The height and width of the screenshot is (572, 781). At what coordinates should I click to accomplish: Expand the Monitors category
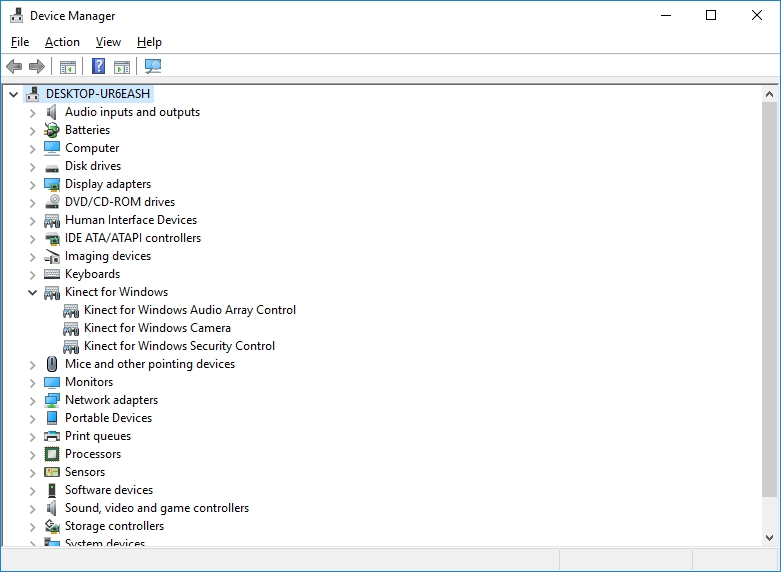32,382
